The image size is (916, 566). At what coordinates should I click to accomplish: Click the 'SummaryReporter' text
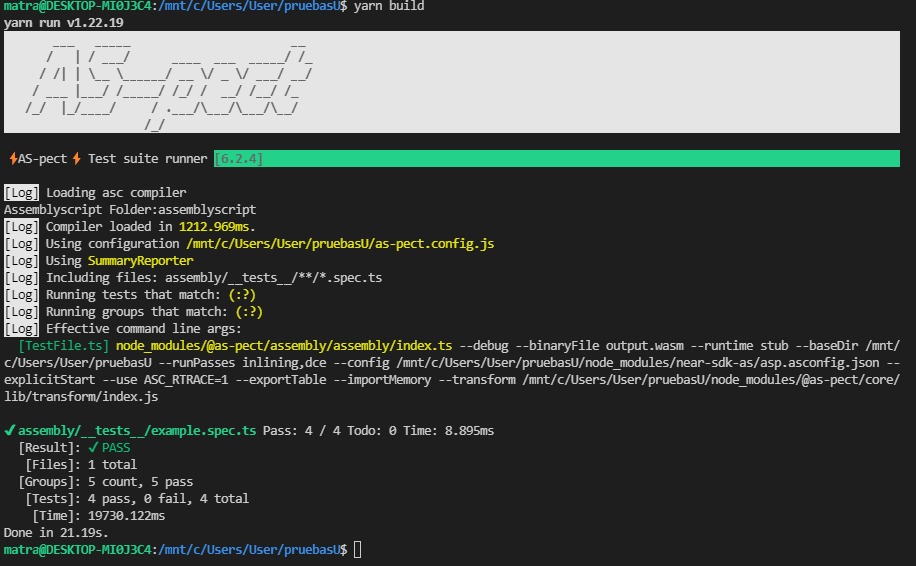(x=140, y=261)
